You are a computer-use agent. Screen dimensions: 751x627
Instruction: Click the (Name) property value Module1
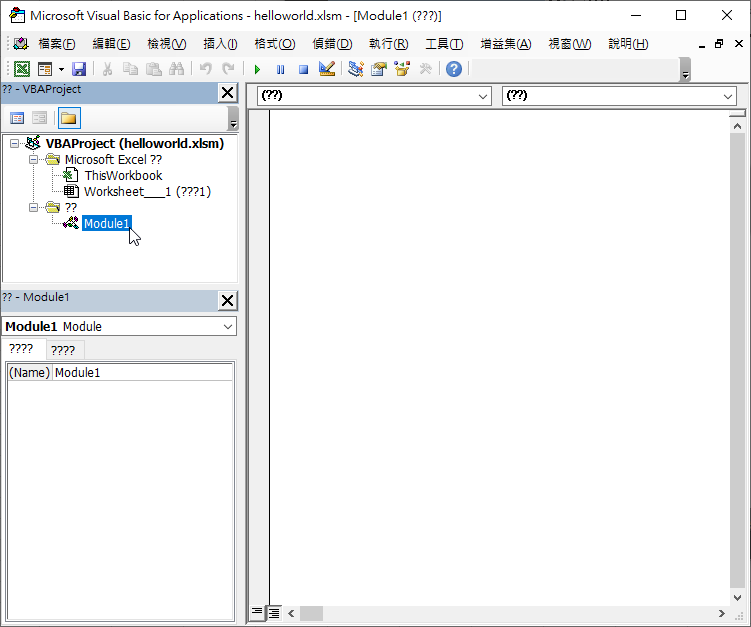click(x=140, y=373)
